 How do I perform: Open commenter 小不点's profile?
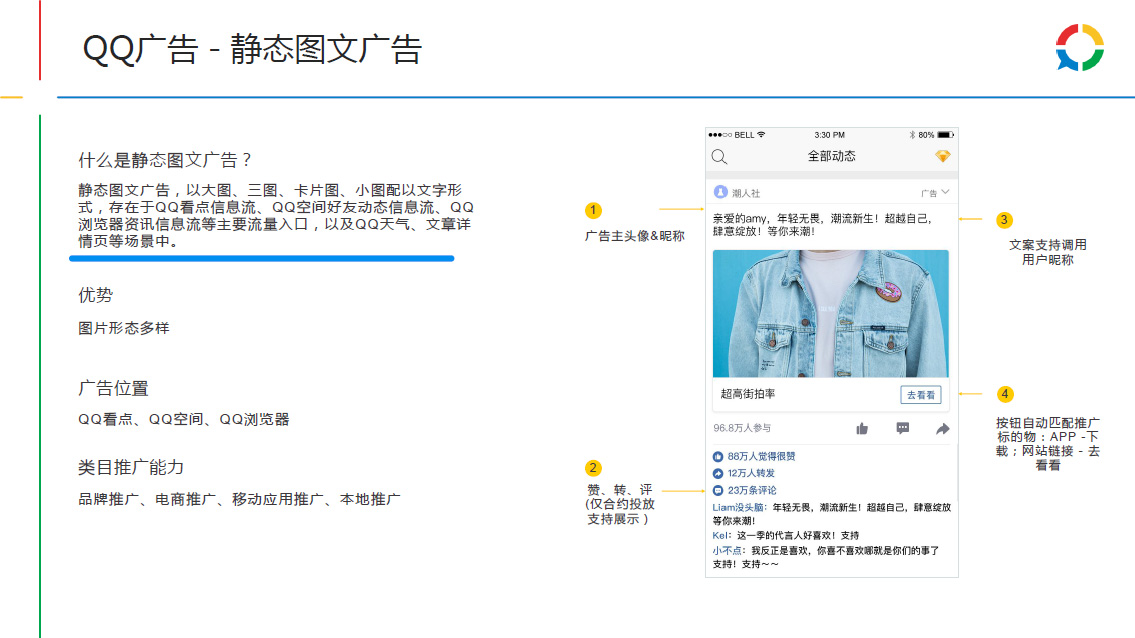[x=727, y=551]
